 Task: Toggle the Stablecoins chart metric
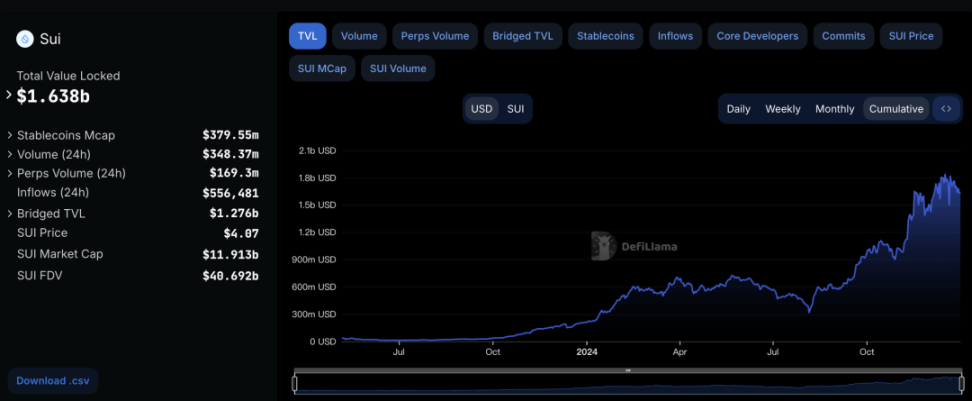point(606,36)
